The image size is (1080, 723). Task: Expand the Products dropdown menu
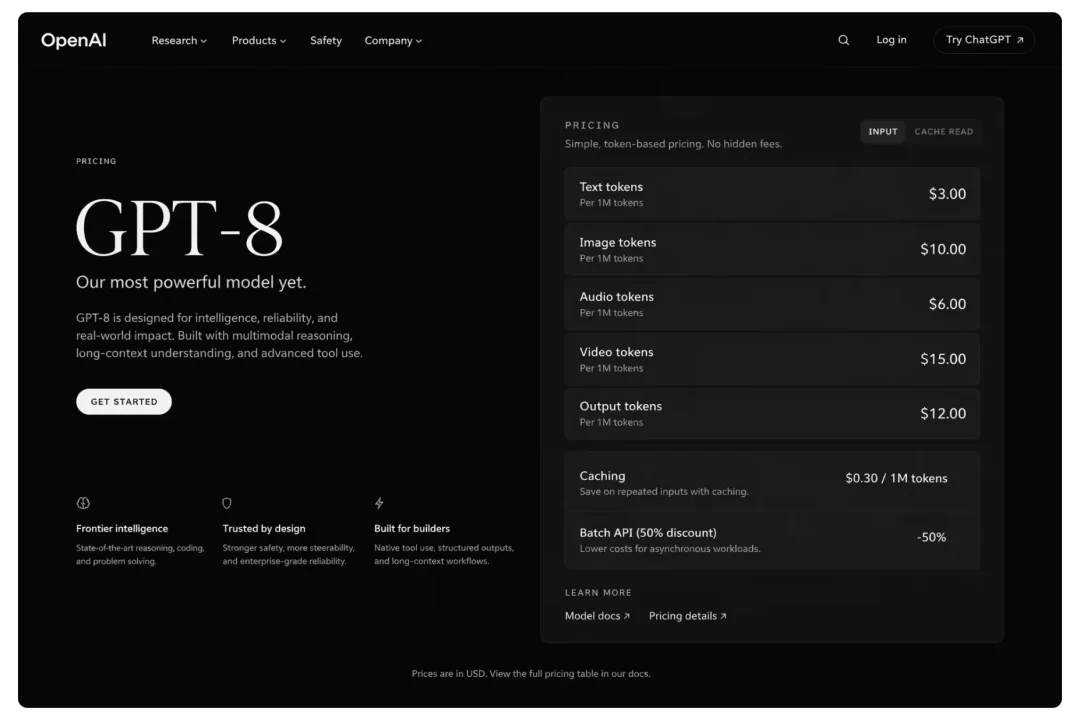pyautogui.click(x=259, y=41)
